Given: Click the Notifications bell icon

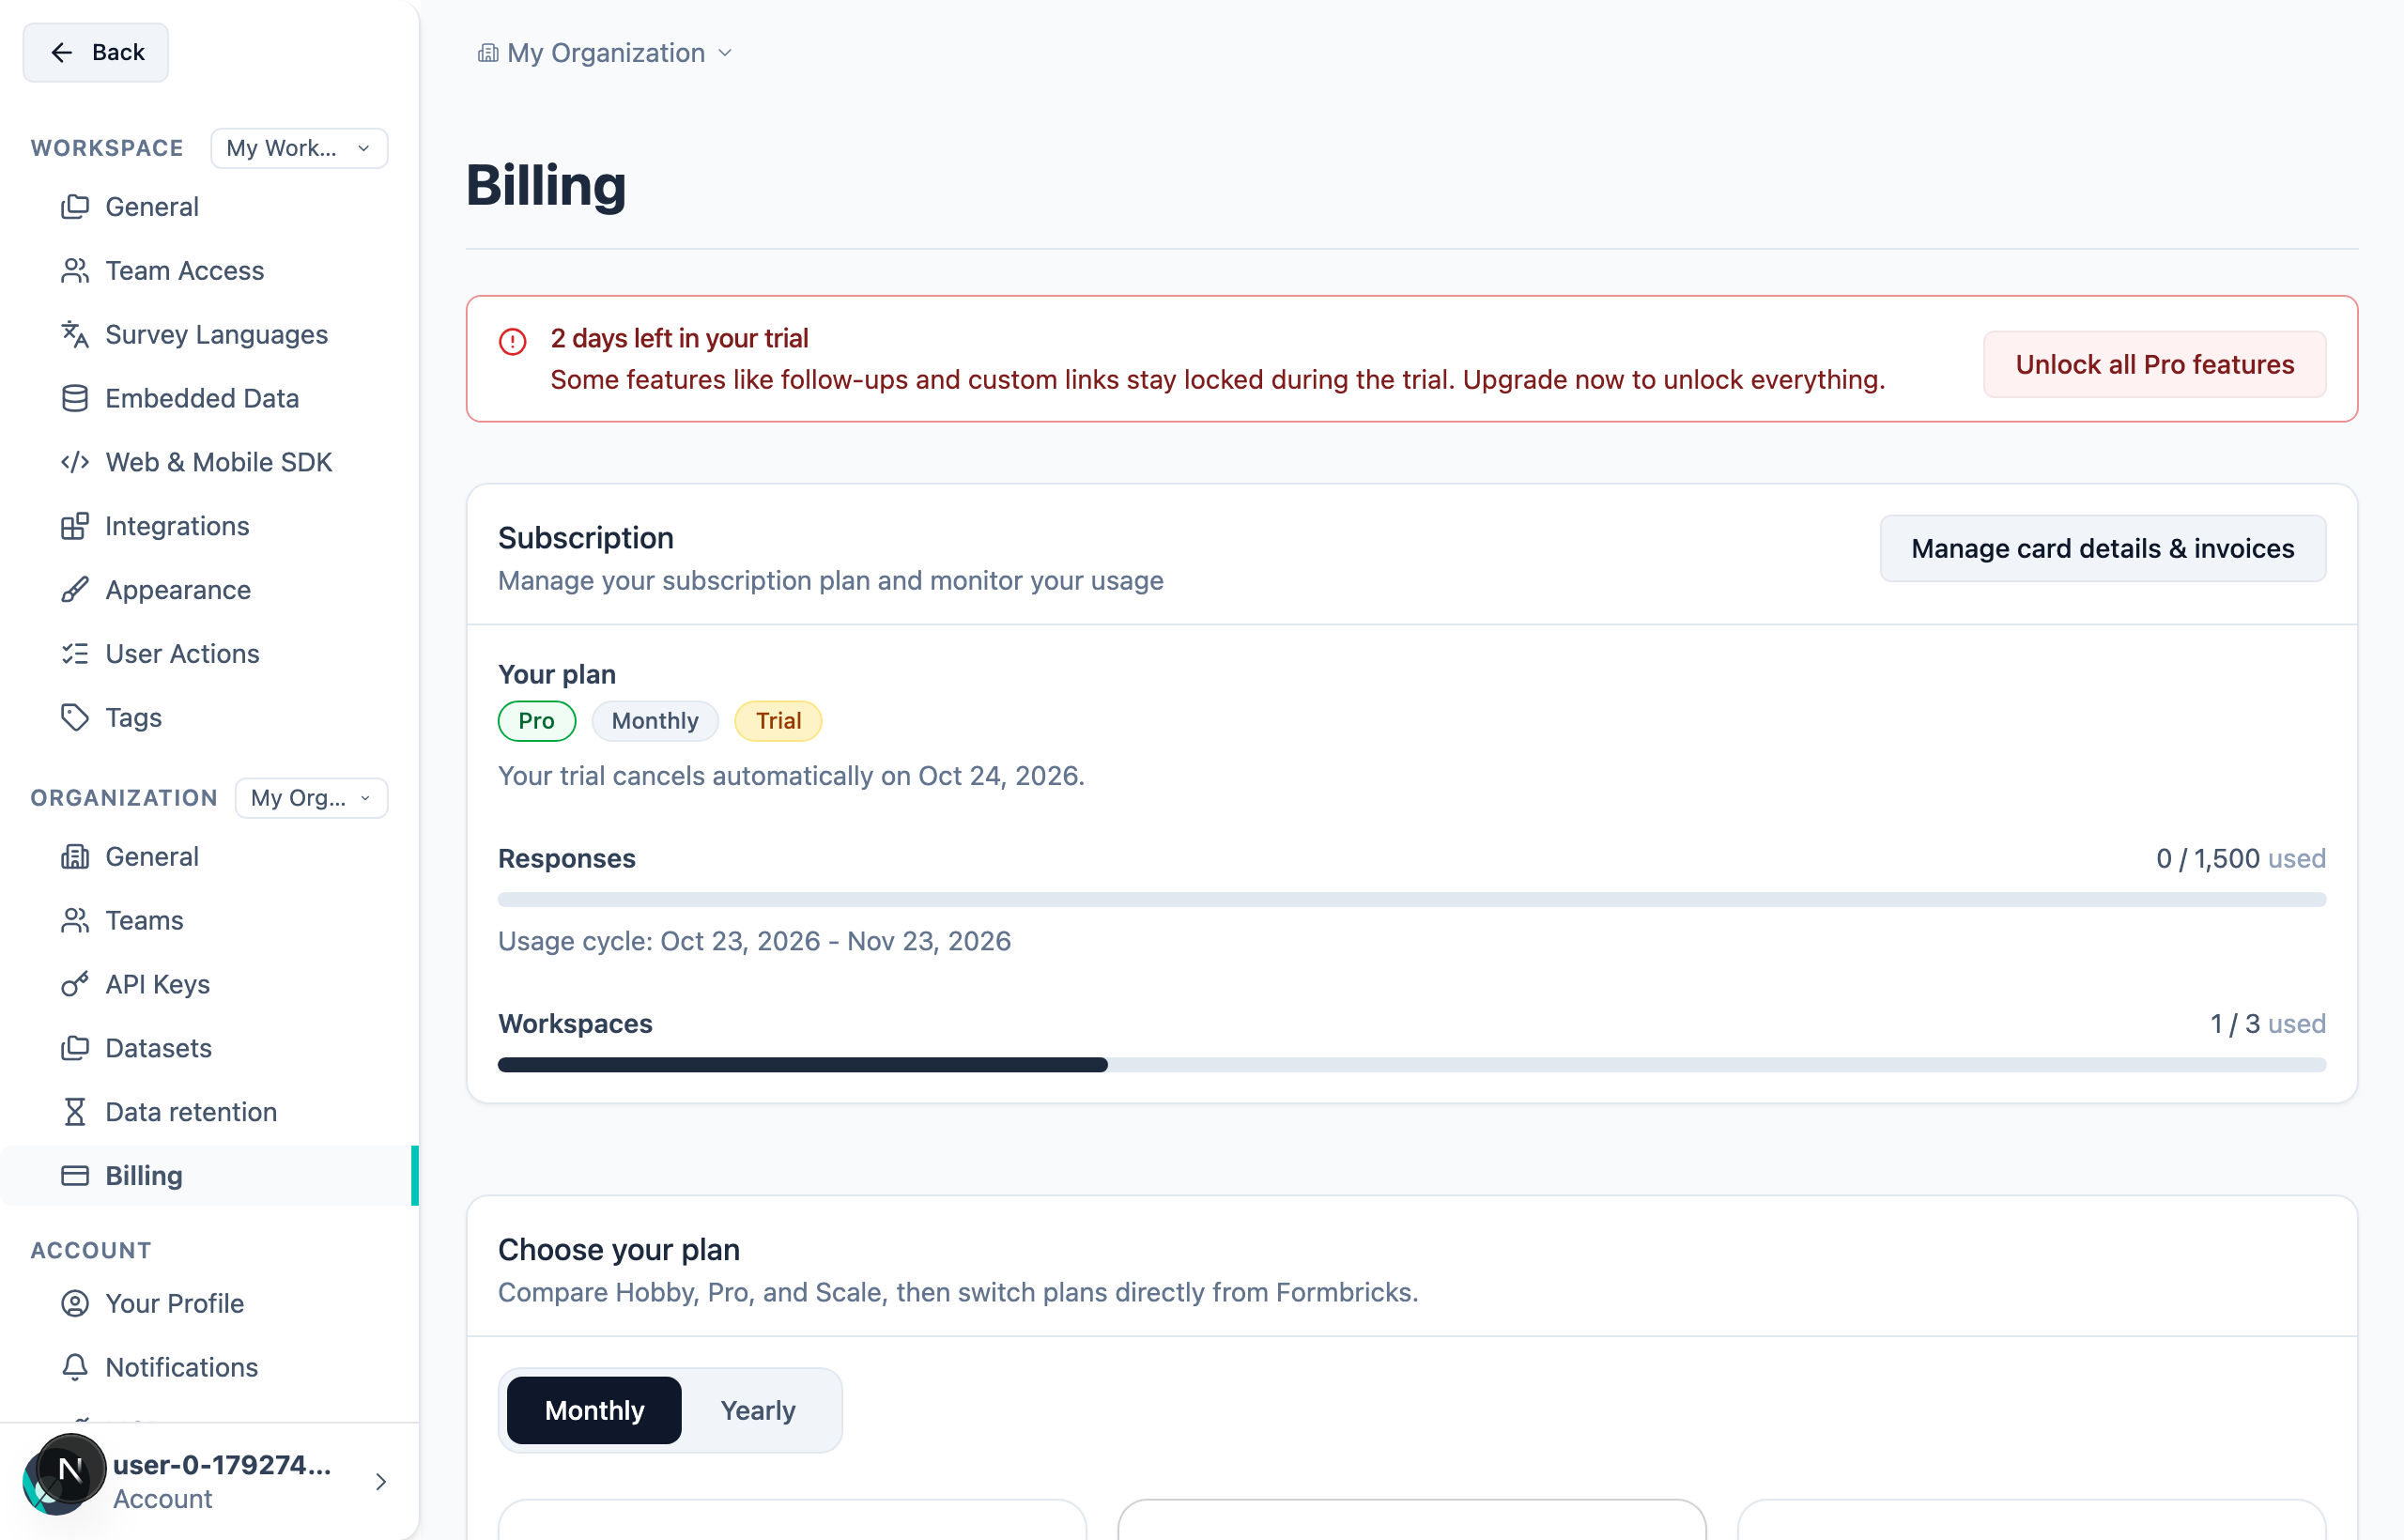Looking at the screenshot, I should [x=75, y=1367].
